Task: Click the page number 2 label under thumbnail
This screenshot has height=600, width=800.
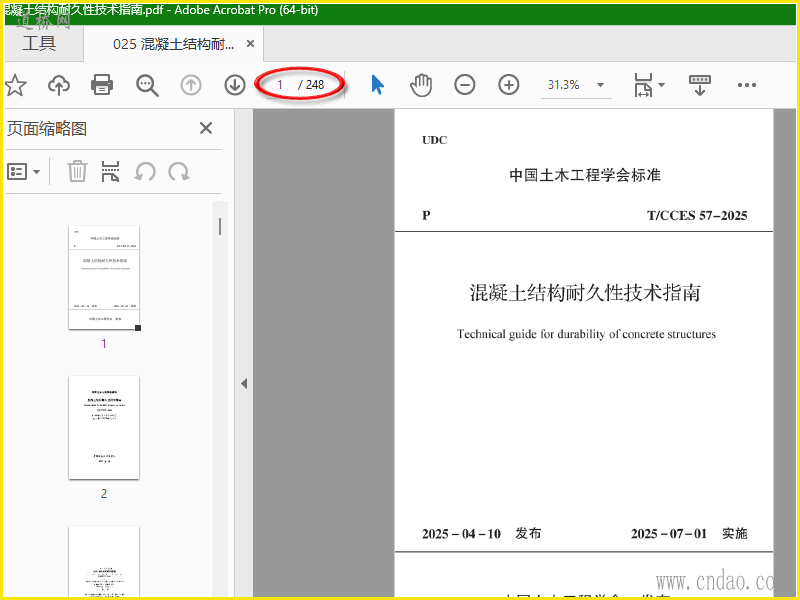Action: tap(104, 494)
